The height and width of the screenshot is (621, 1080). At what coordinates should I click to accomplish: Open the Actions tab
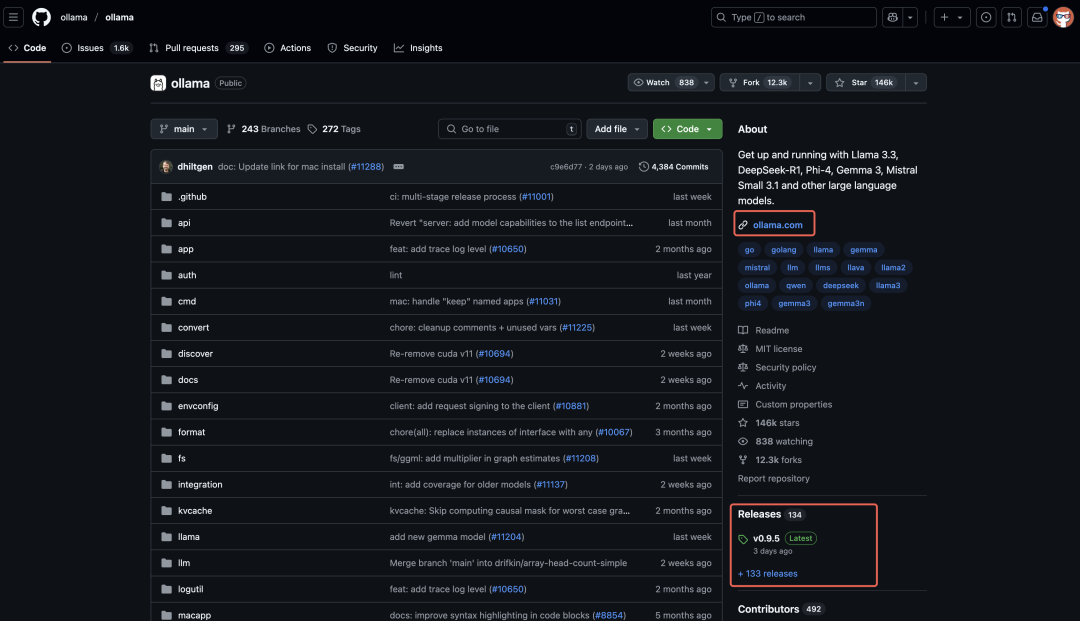288,48
